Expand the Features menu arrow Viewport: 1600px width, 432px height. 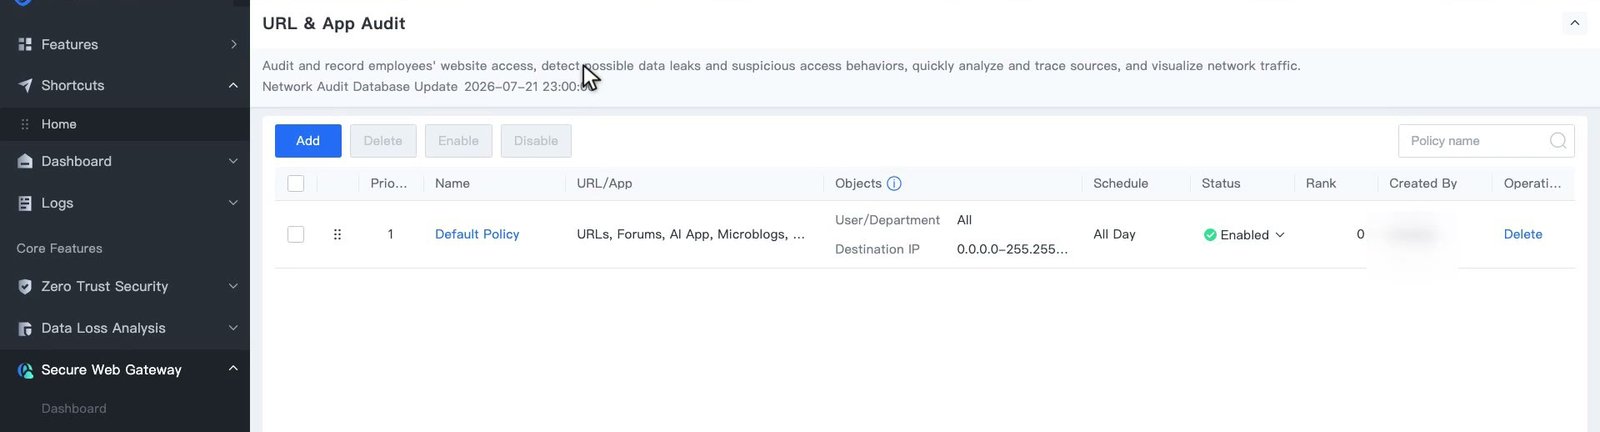[x=233, y=45]
